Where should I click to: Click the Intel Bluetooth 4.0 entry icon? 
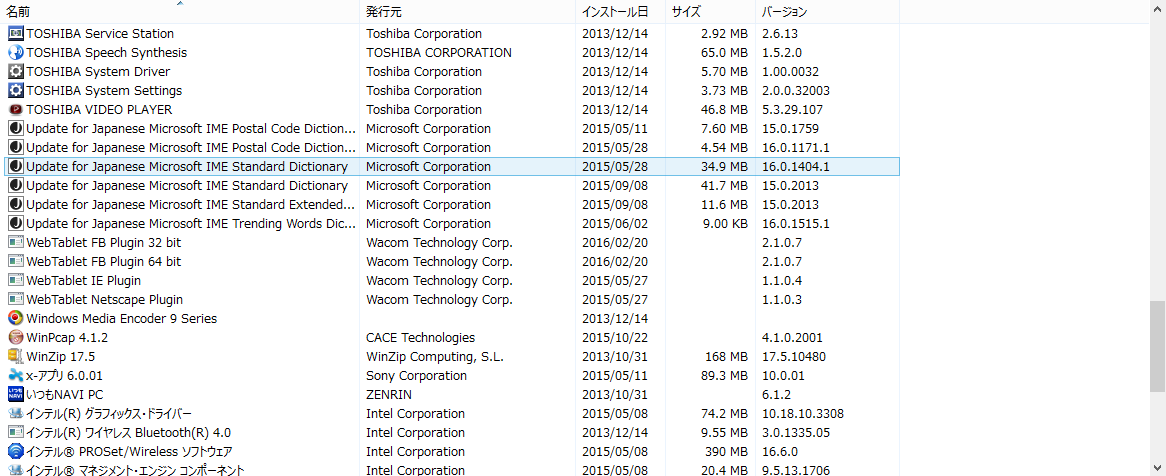[x=15, y=432]
